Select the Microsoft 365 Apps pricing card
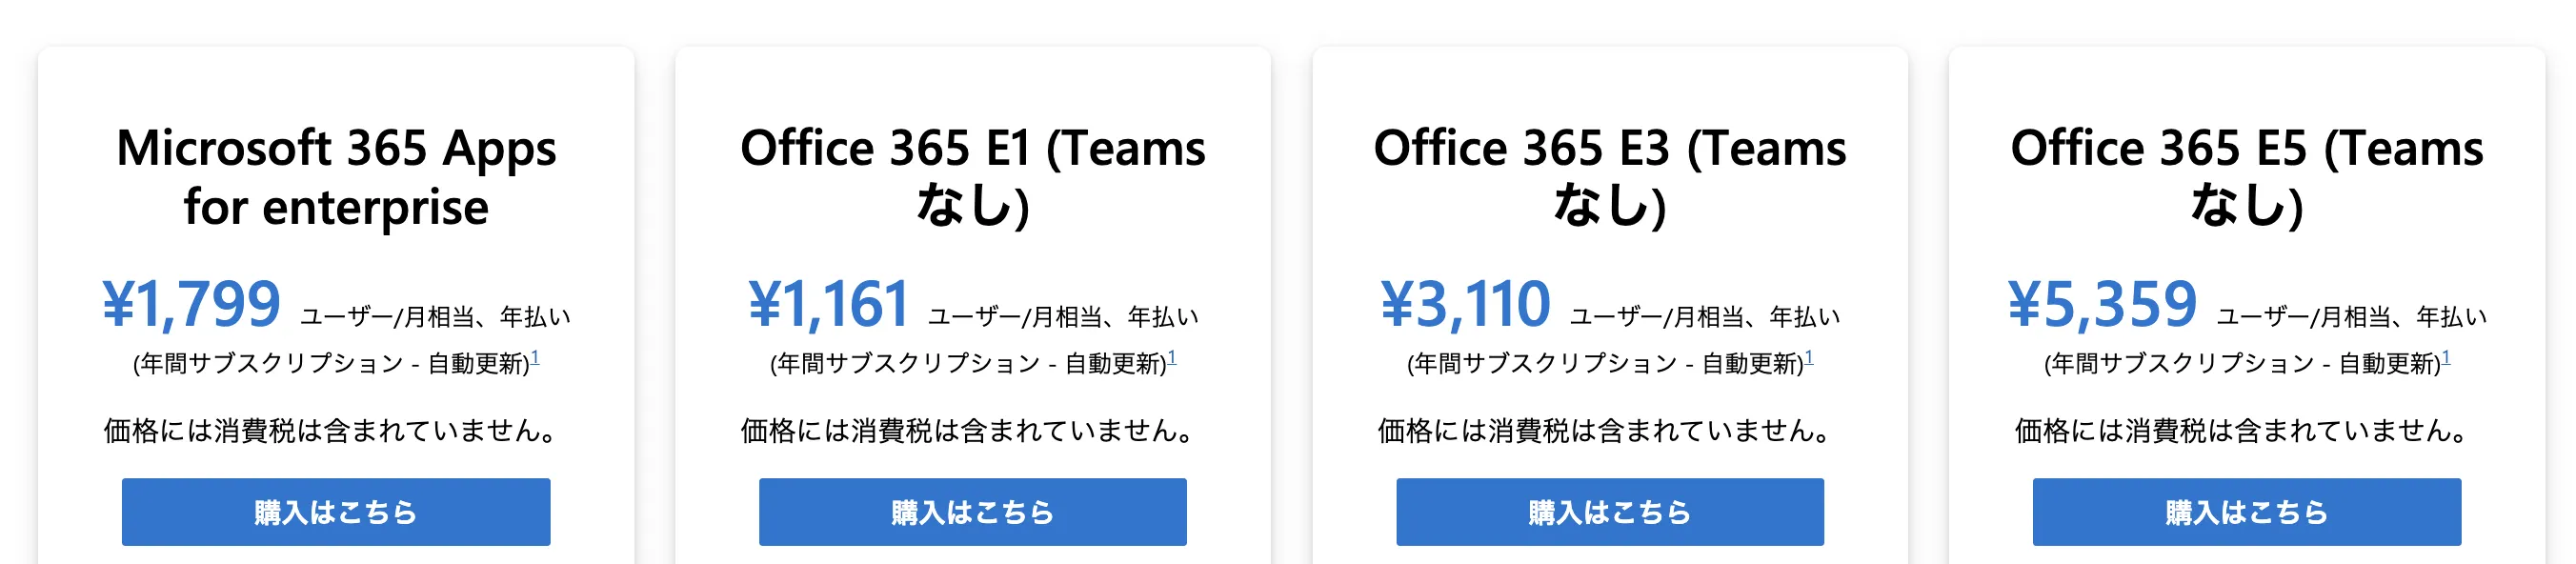 click(x=336, y=300)
